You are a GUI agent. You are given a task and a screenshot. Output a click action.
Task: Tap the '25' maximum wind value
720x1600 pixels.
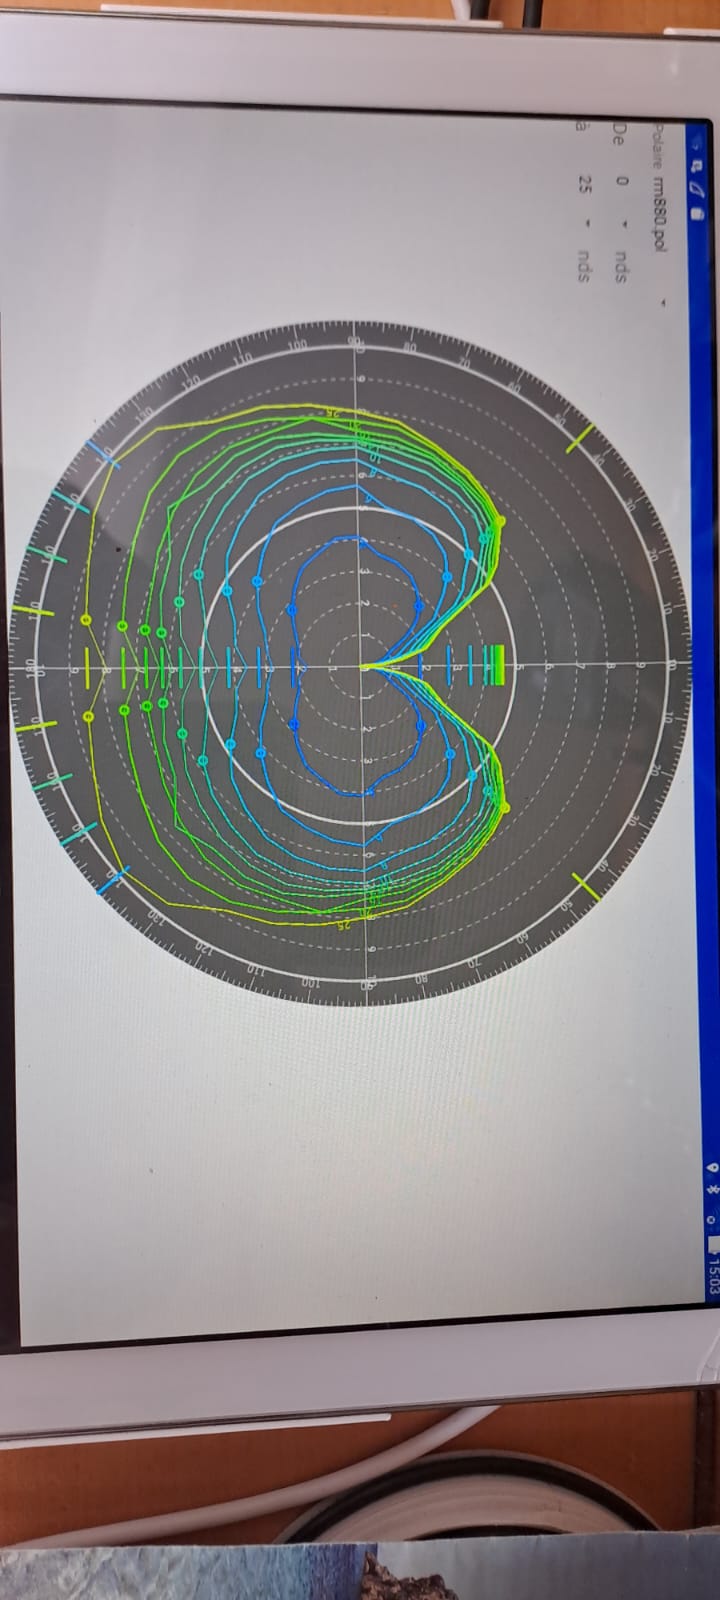pos(585,184)
